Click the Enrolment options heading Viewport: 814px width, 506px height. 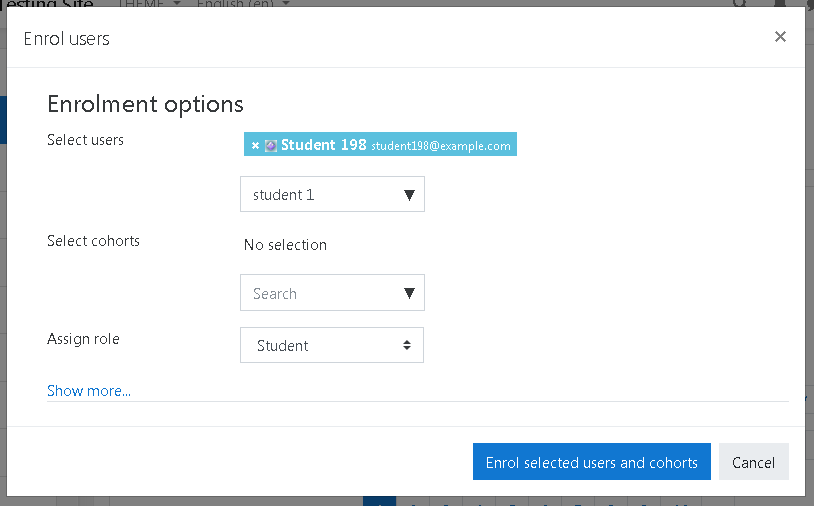(x=145, y=104)
